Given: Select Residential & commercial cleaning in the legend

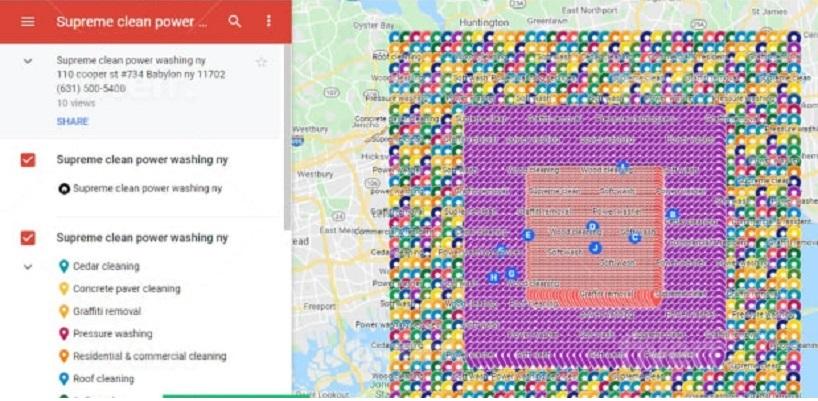Looking at the screenshot, I should (150, 356).
